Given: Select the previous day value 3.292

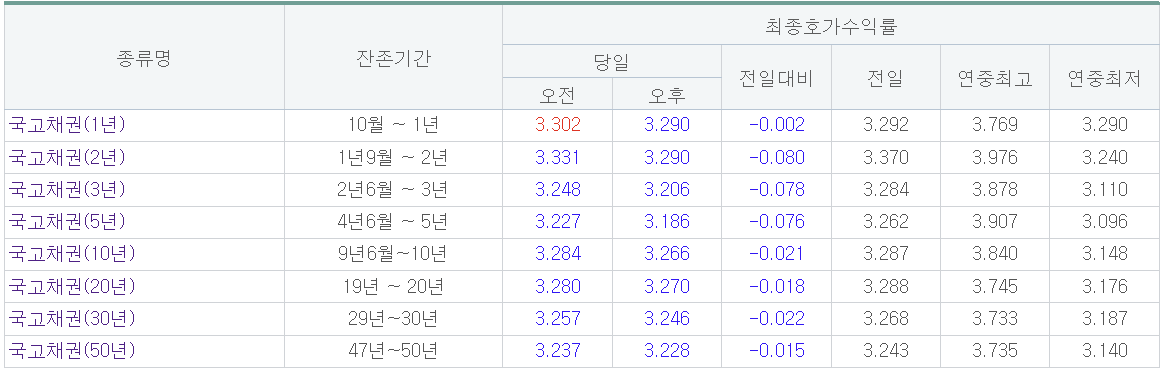Looking at the screenshot, I should pyautogui.click(x=886, y=125).
